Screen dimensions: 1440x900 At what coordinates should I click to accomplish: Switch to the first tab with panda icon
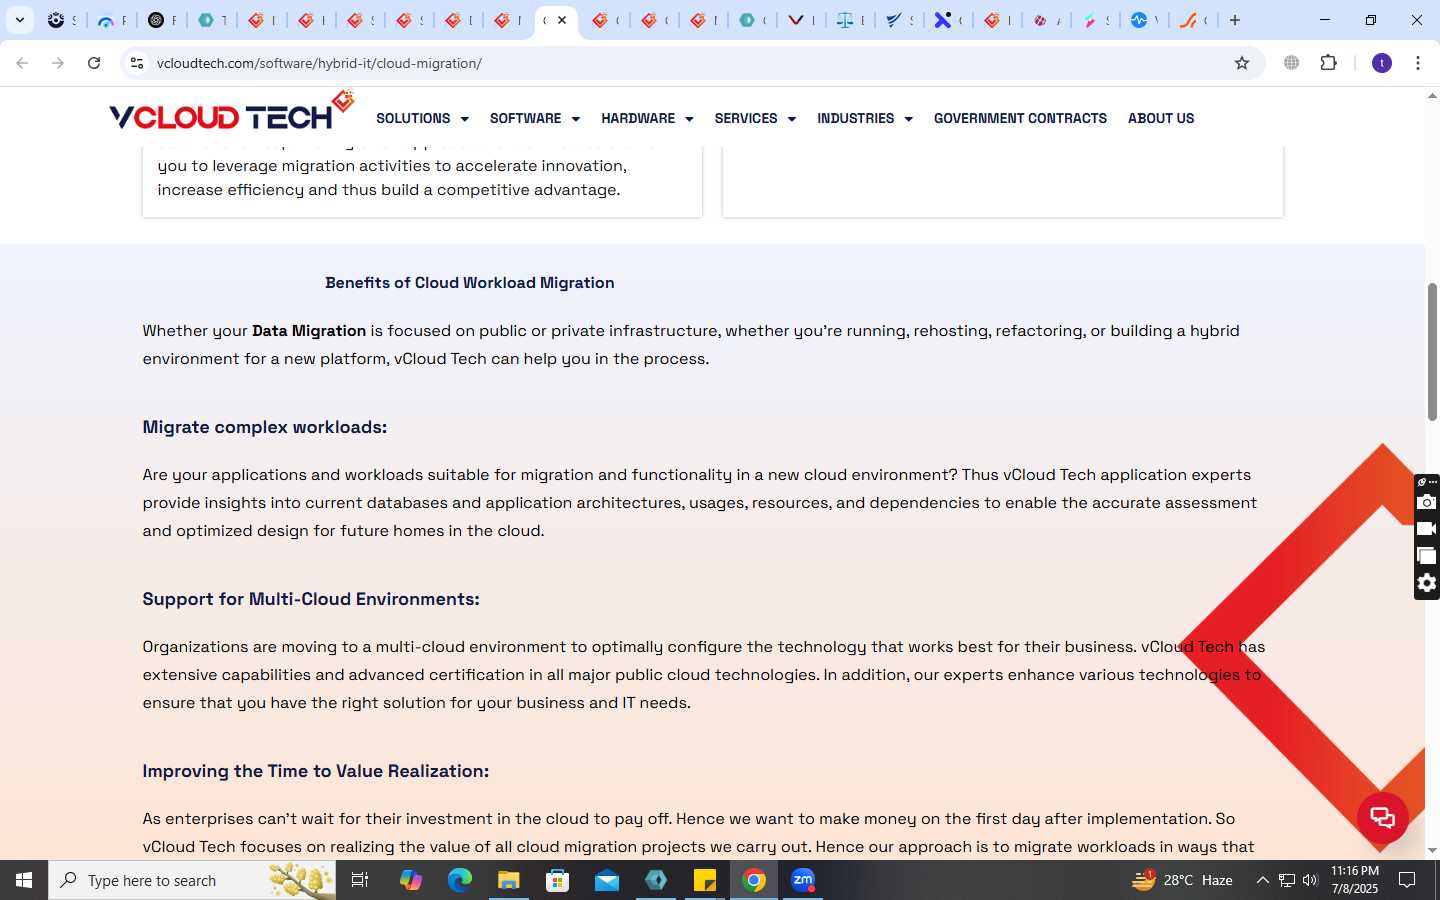click(x=57, y=20)
